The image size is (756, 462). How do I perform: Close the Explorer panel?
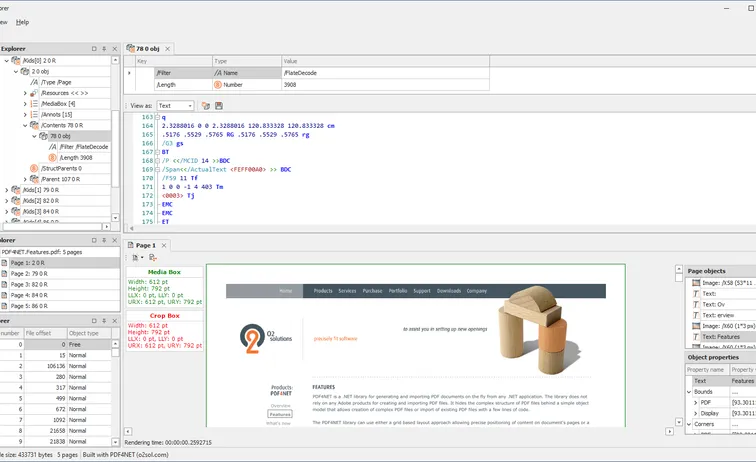click(x=114, y=48)
